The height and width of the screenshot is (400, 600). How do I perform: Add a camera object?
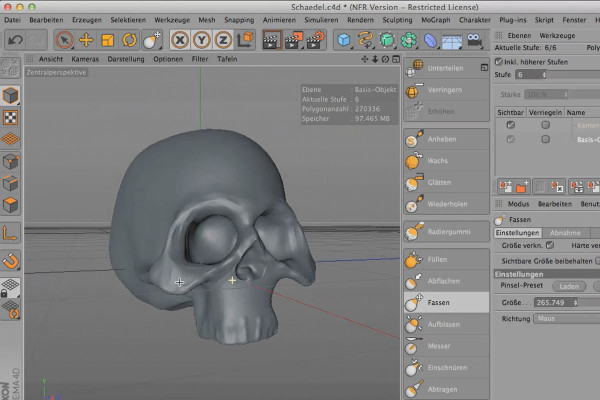474,40
